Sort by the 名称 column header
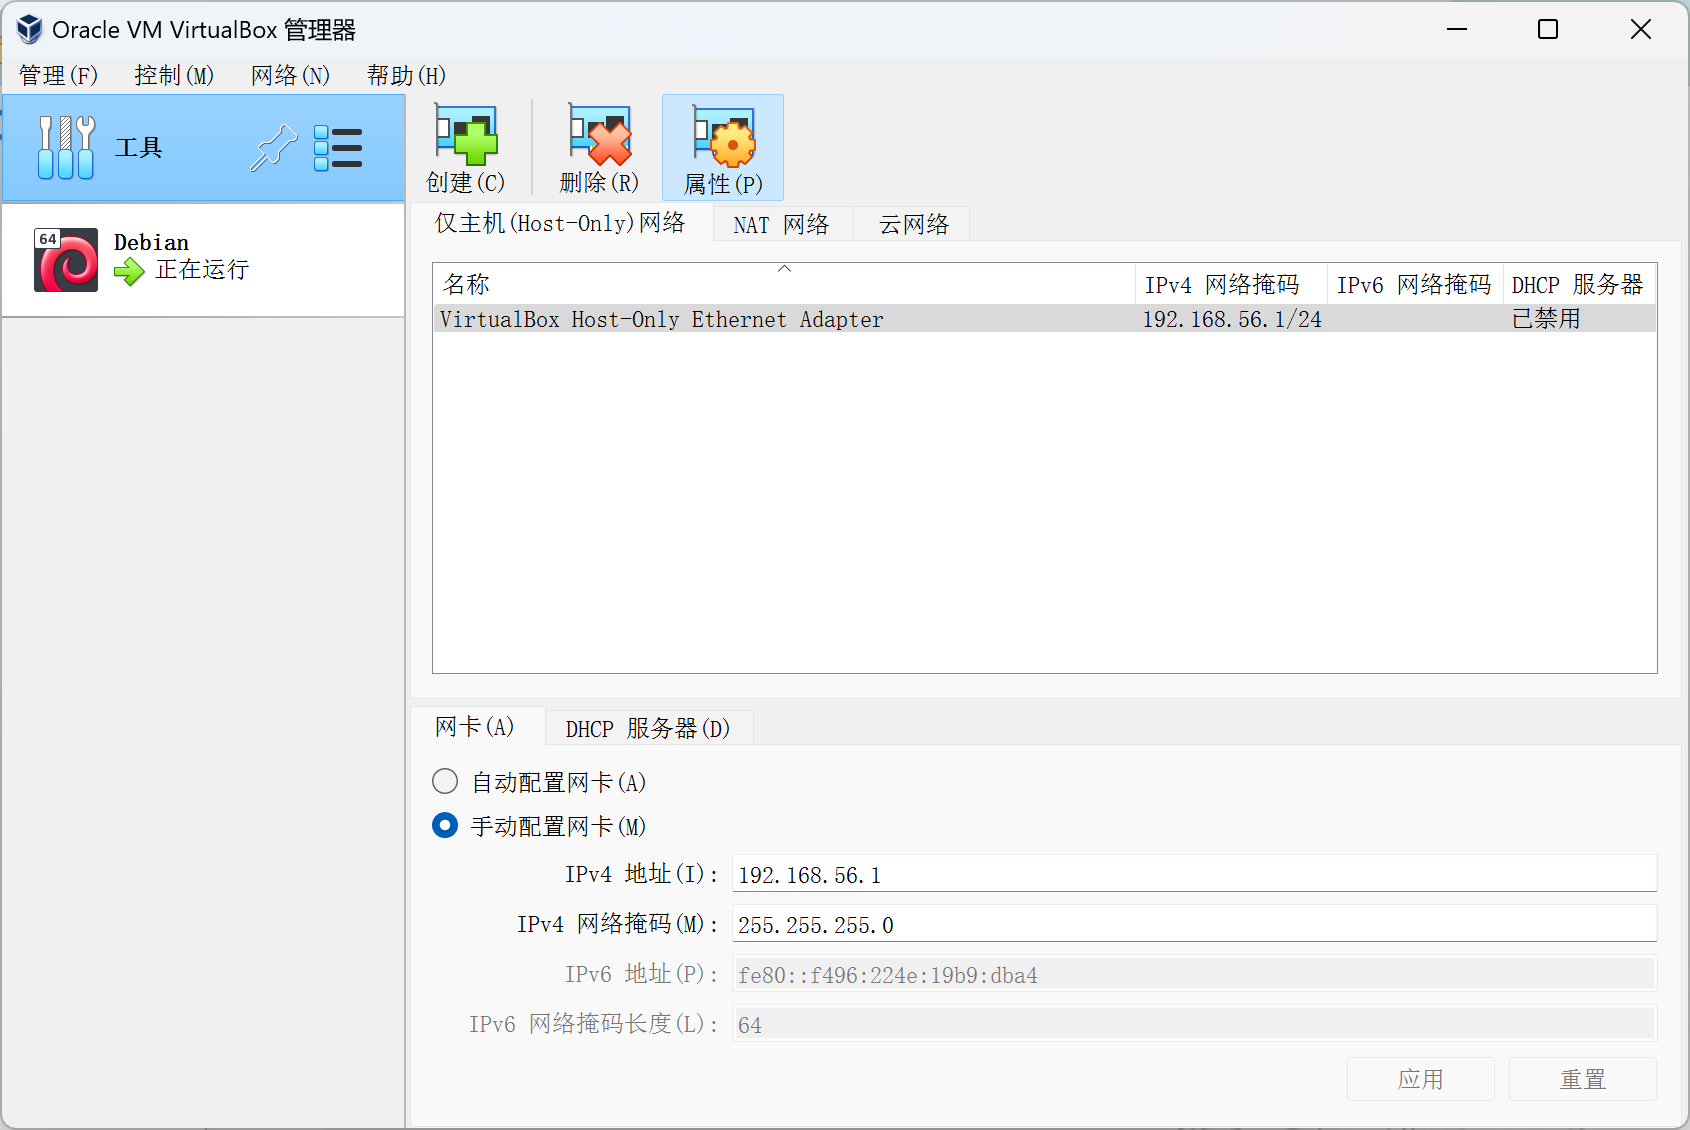1690x1130 pixels. coord(785,284)
